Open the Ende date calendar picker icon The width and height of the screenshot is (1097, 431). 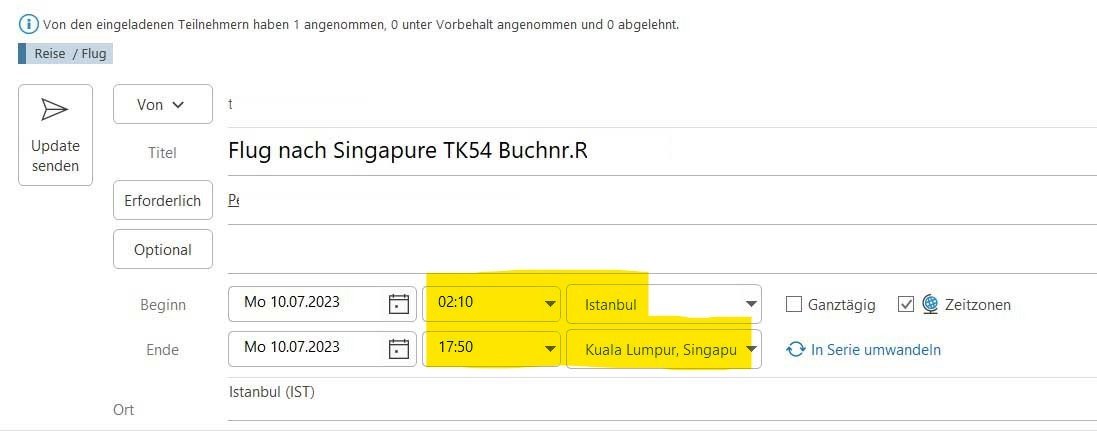[399, 349]
